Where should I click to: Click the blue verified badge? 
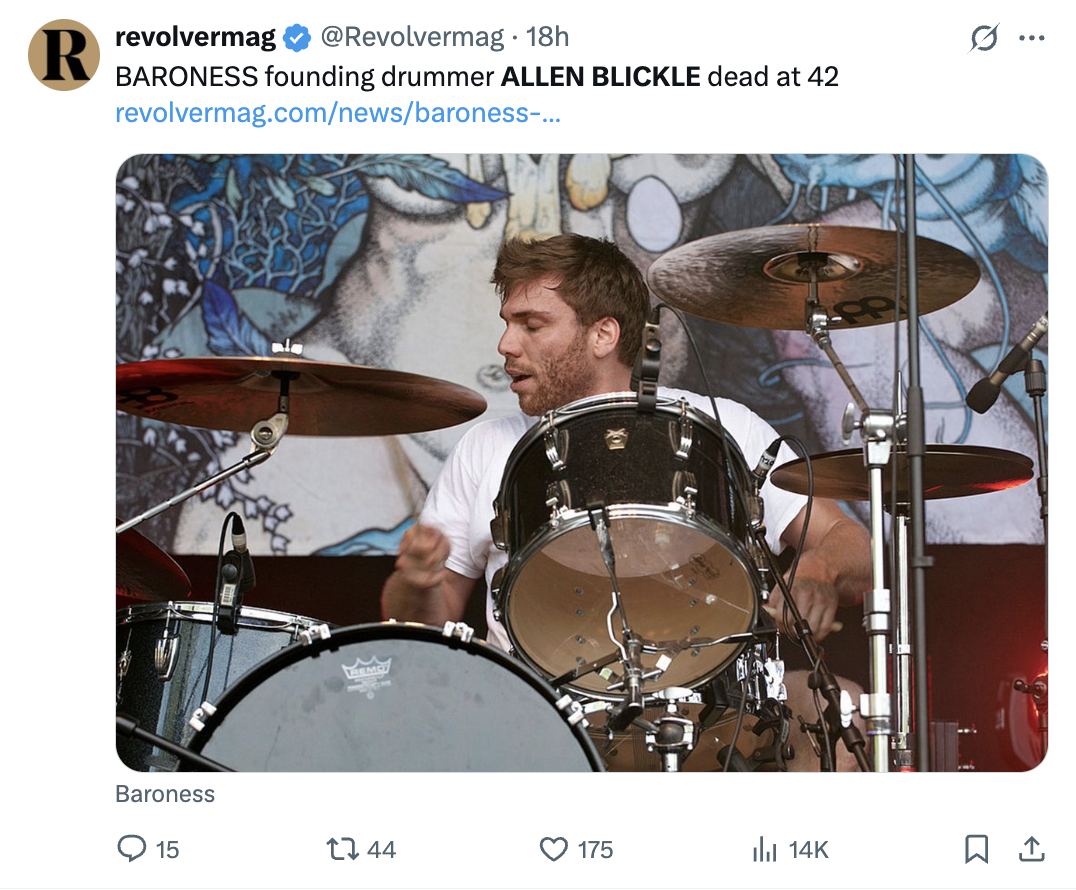(x=297, y=38)
